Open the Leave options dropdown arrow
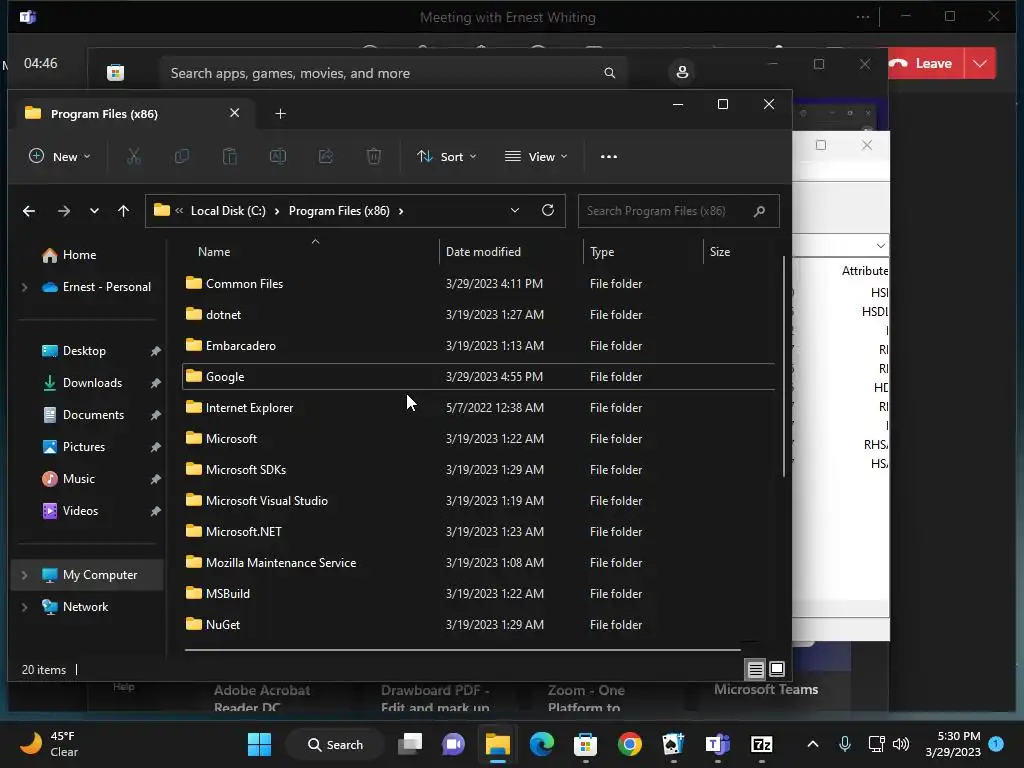Viewport: 1024px width, 768px height. 980,63
